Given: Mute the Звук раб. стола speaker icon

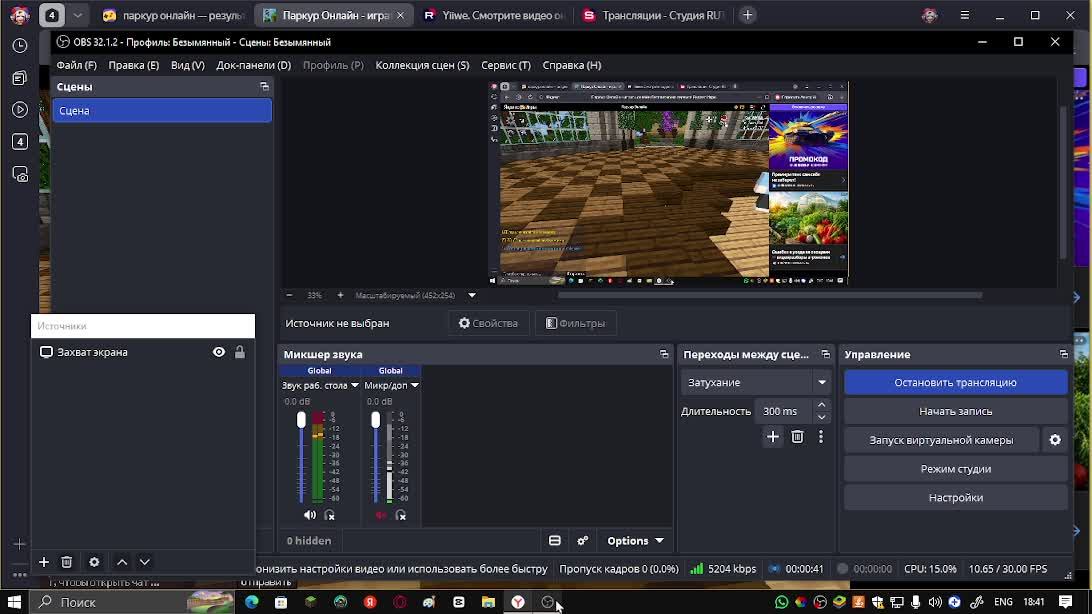Looking at the screenshot, I should [x=310, y=515].
